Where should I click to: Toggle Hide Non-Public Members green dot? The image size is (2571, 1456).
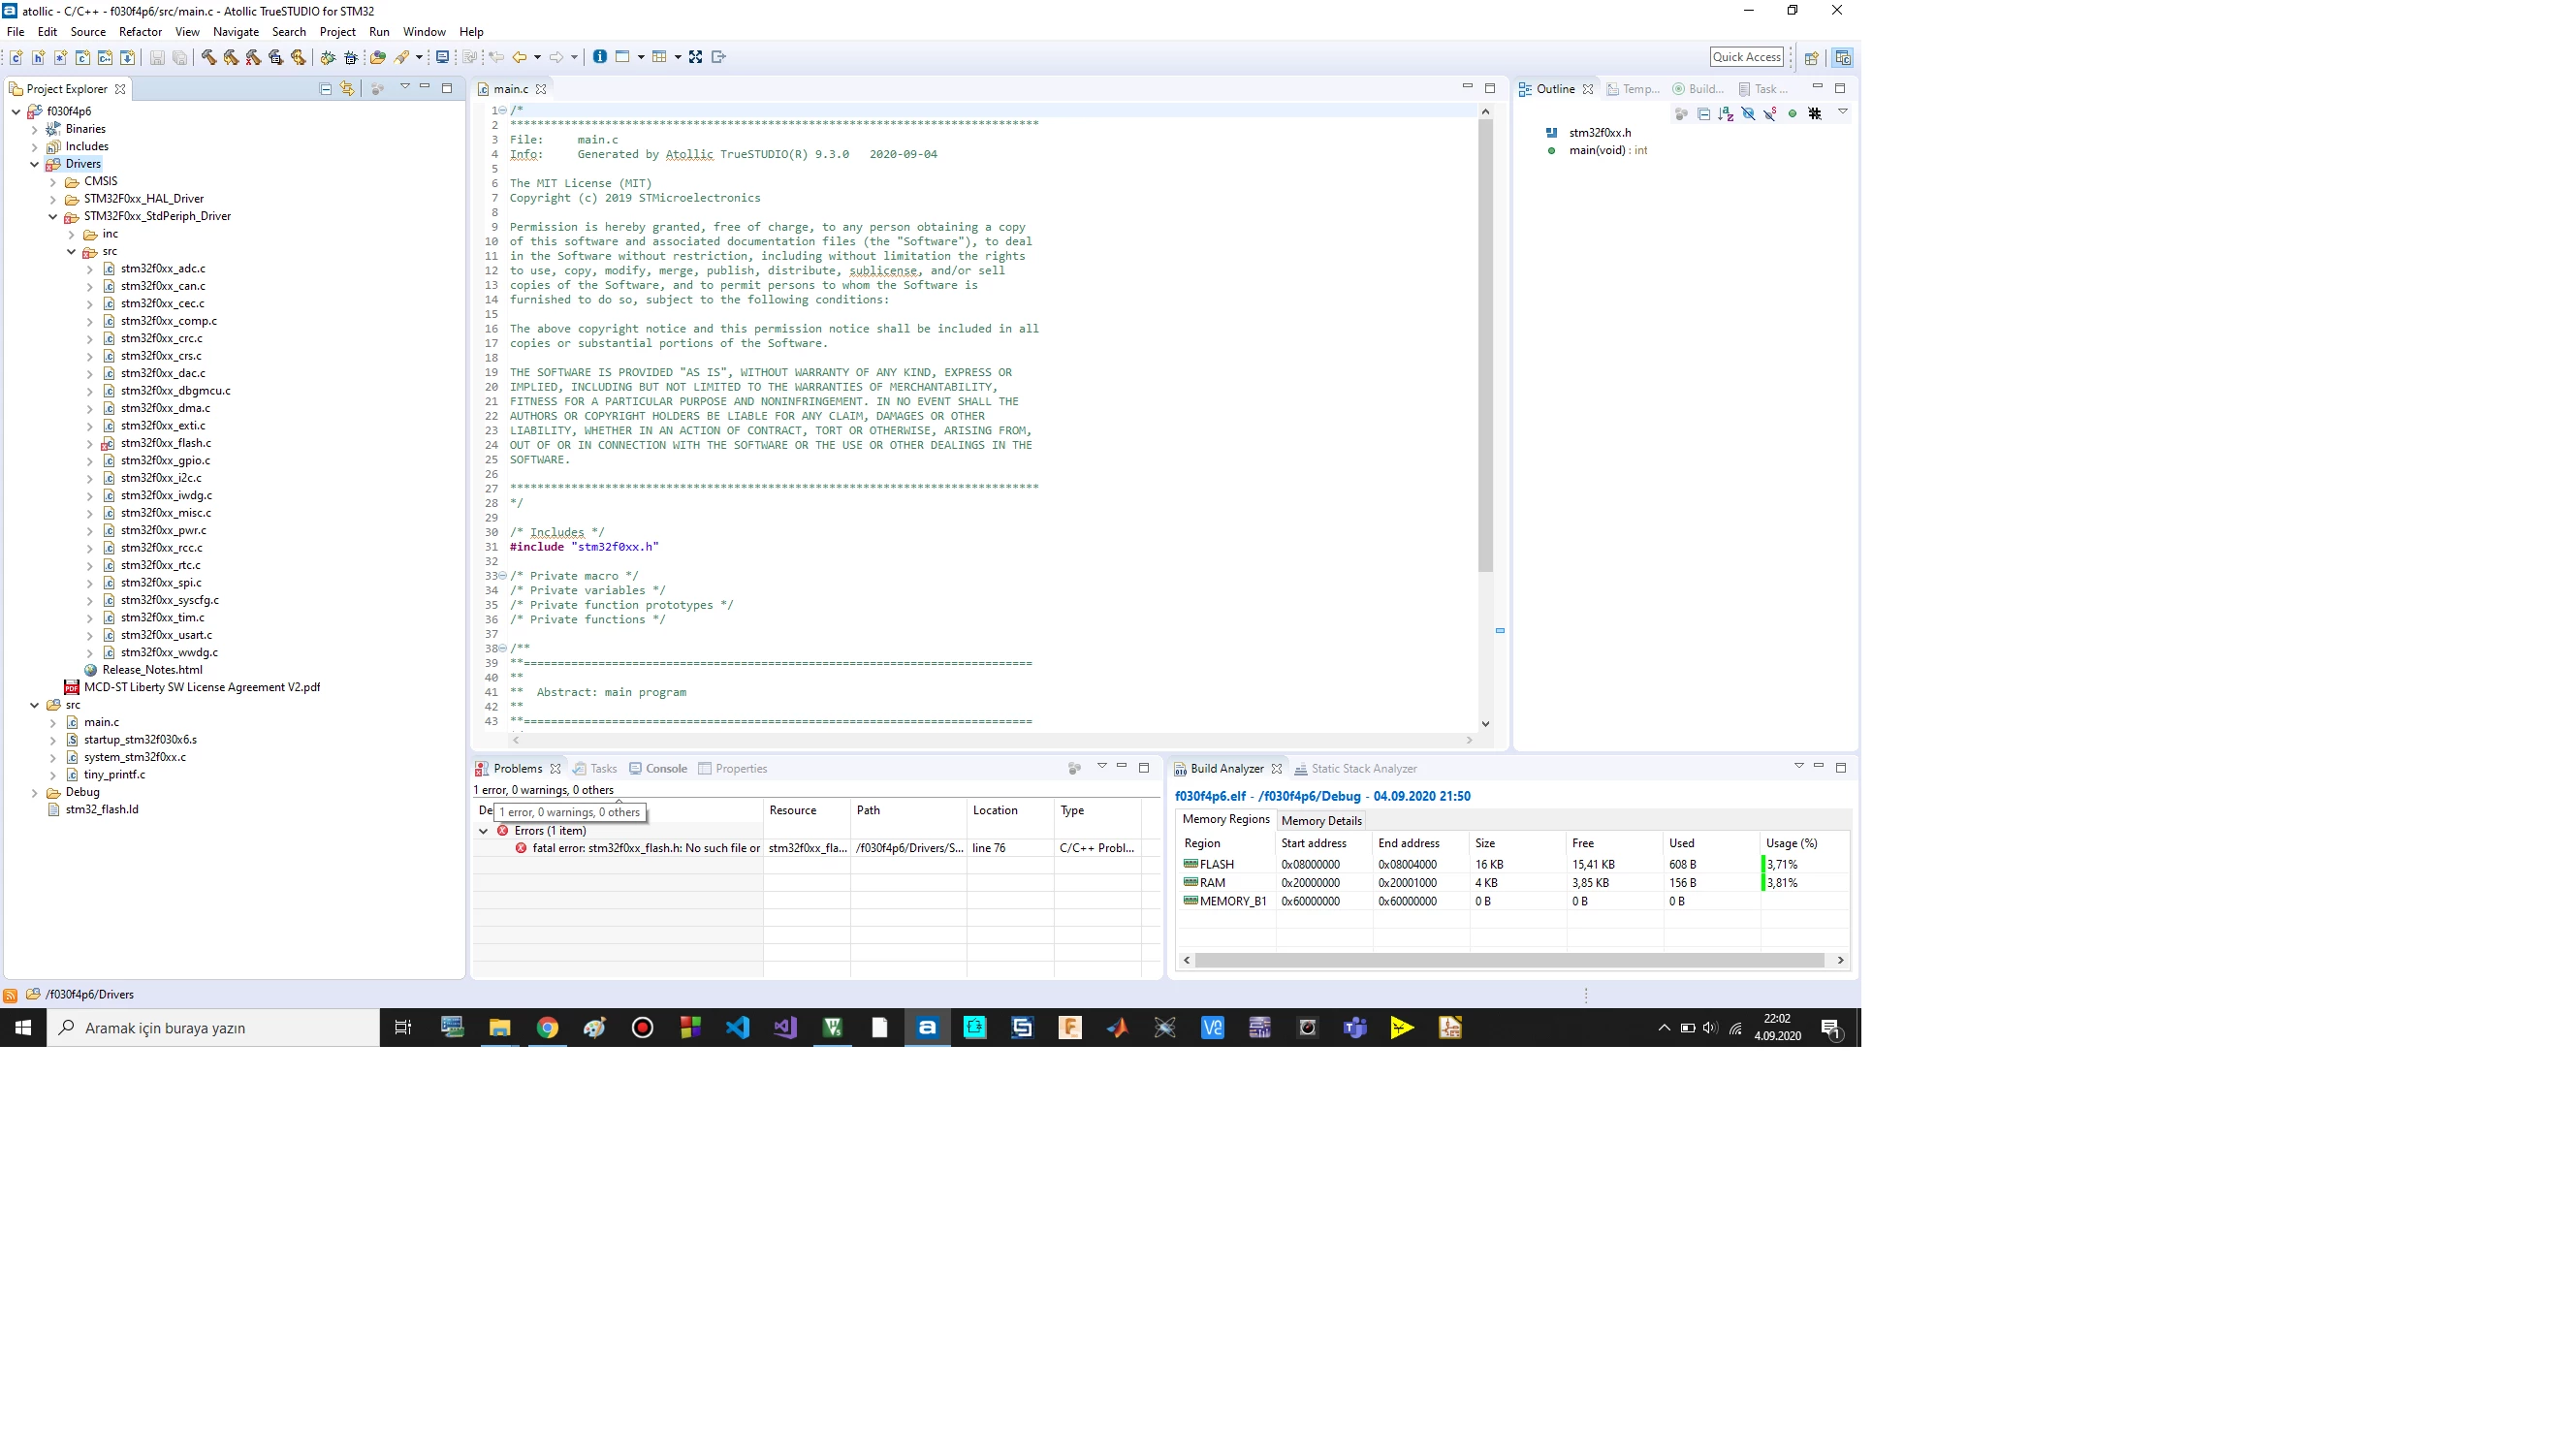[x=1793, y=114]
